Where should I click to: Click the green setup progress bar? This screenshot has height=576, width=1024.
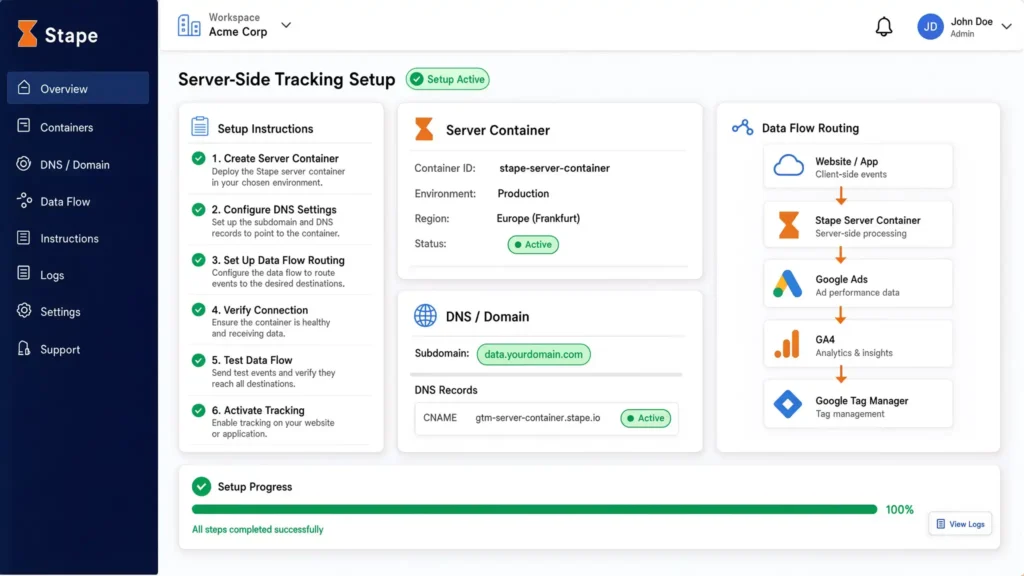click(x=534, y=509)
